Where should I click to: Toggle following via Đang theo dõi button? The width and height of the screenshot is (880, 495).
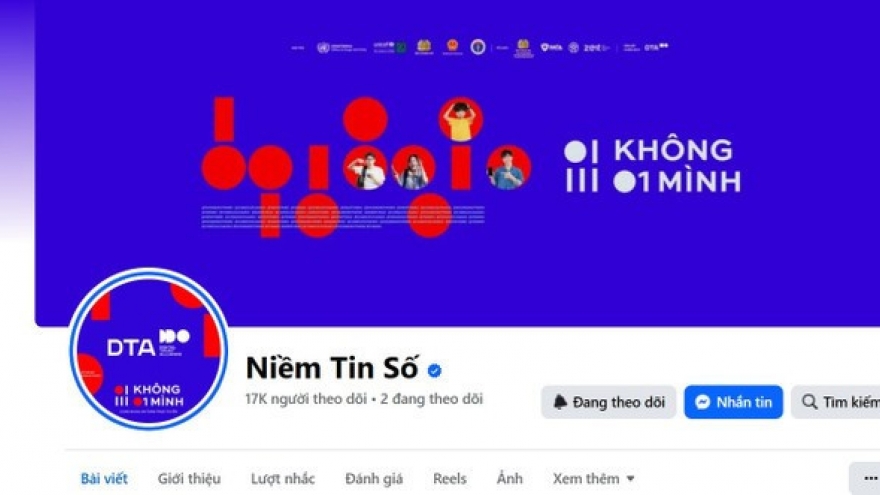click(608, 402)
